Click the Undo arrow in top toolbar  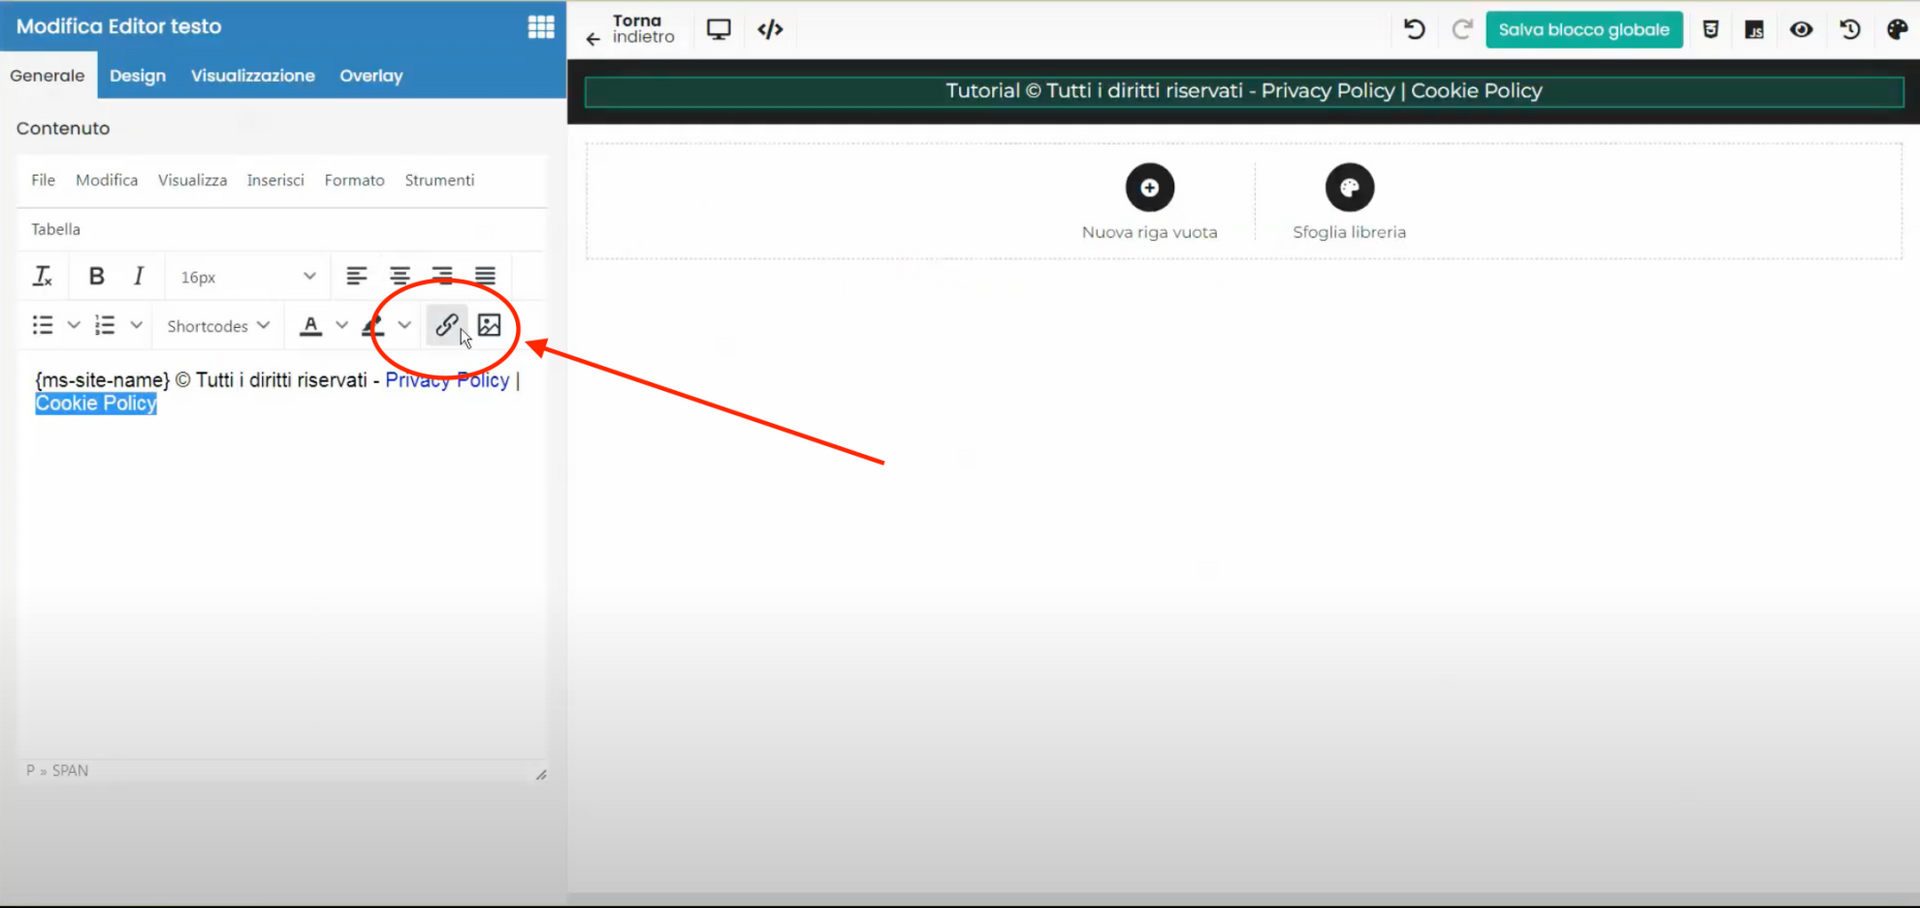click(1414, 30)
